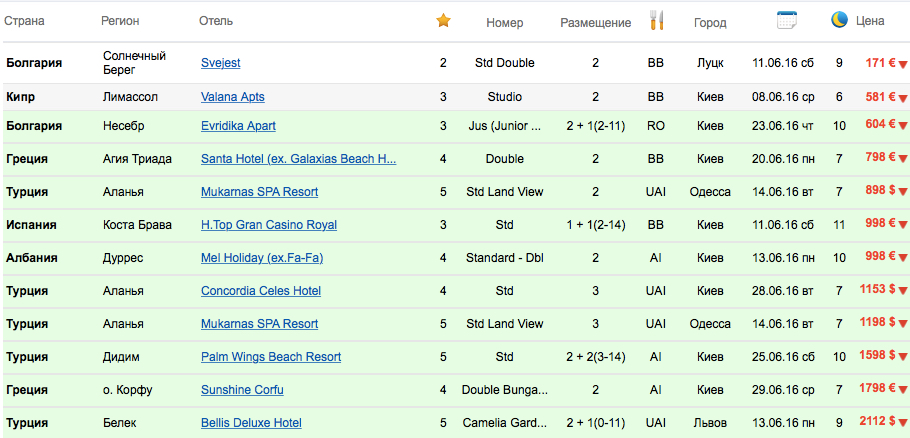Open the Svejest hotel link
910x438 pixels.
[220, 63]
